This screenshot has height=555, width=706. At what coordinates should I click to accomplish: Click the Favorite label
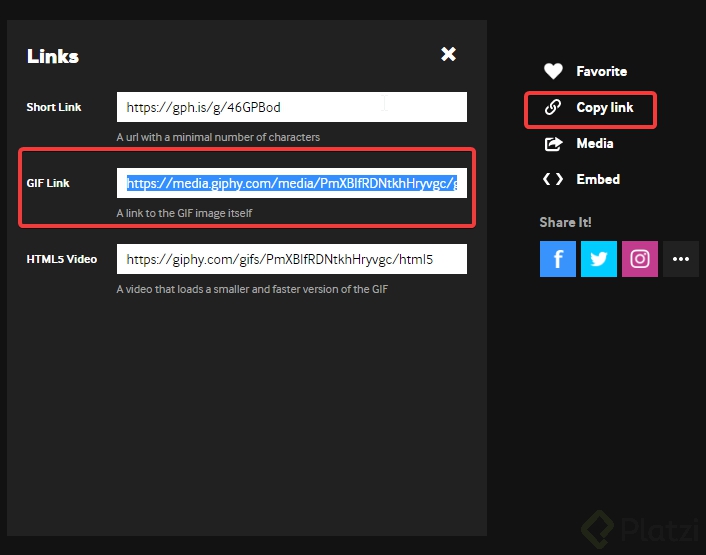(x=602, y=71)
